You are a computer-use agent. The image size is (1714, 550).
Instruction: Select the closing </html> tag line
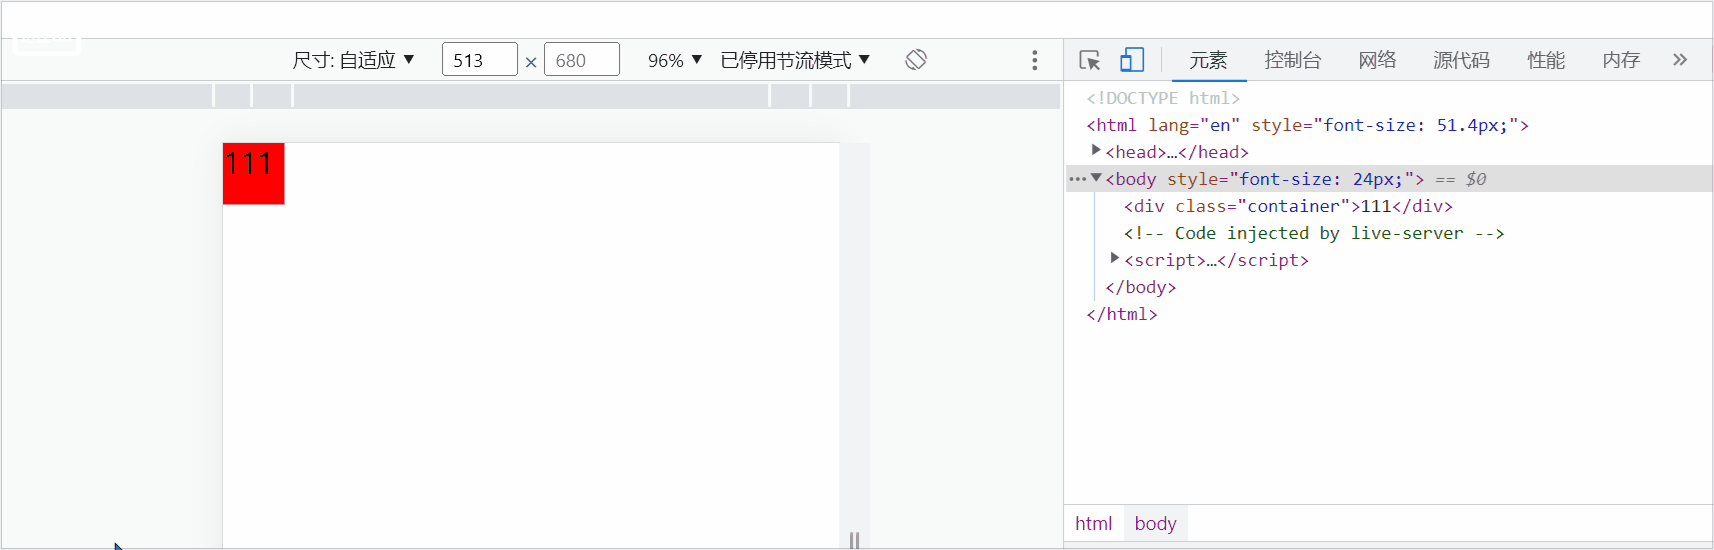(x=1122, y=314)
